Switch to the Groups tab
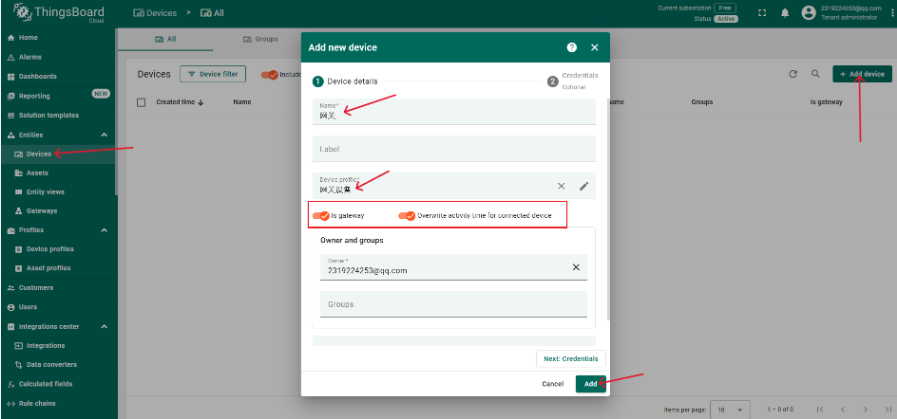Image resolution: width=897 pixels, height=419 pixels. [260, 39]
